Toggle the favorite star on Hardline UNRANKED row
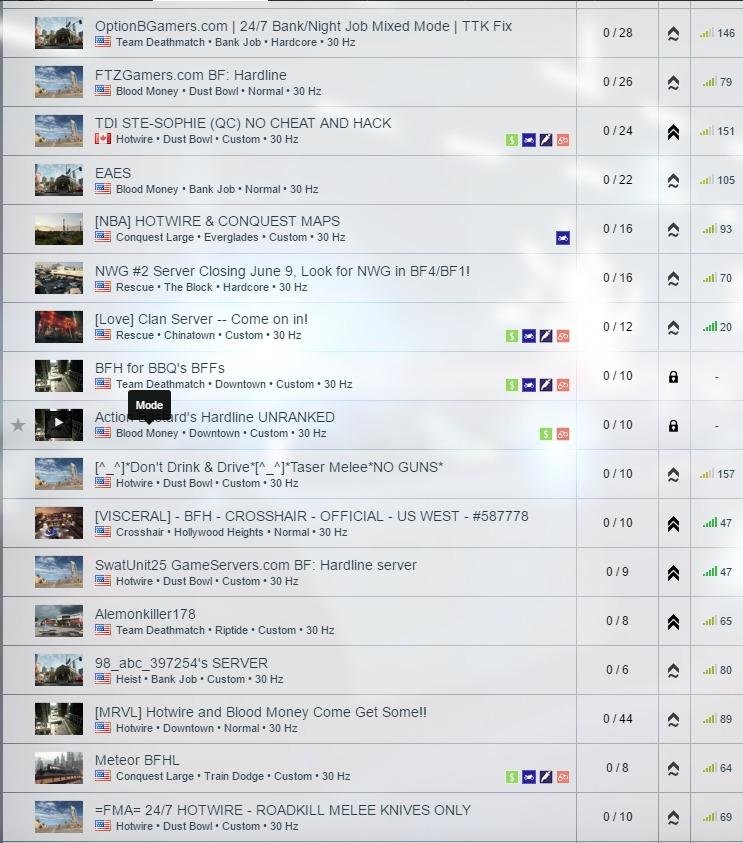 18,425
